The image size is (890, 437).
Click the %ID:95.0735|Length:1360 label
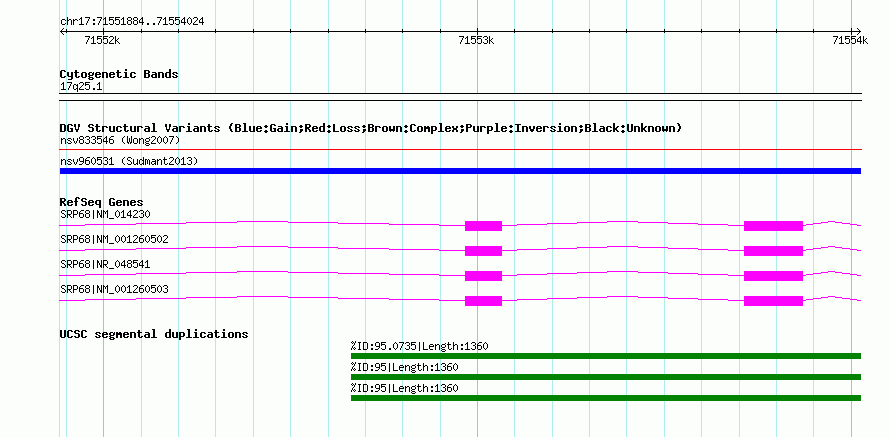click(x=419, y=346)
